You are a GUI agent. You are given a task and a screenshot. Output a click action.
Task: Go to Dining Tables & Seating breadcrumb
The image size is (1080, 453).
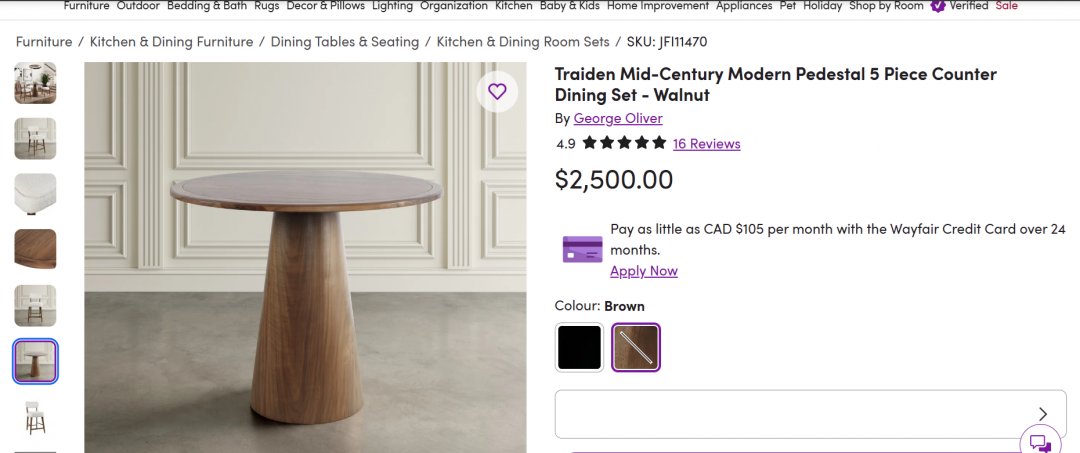(344, 42)
